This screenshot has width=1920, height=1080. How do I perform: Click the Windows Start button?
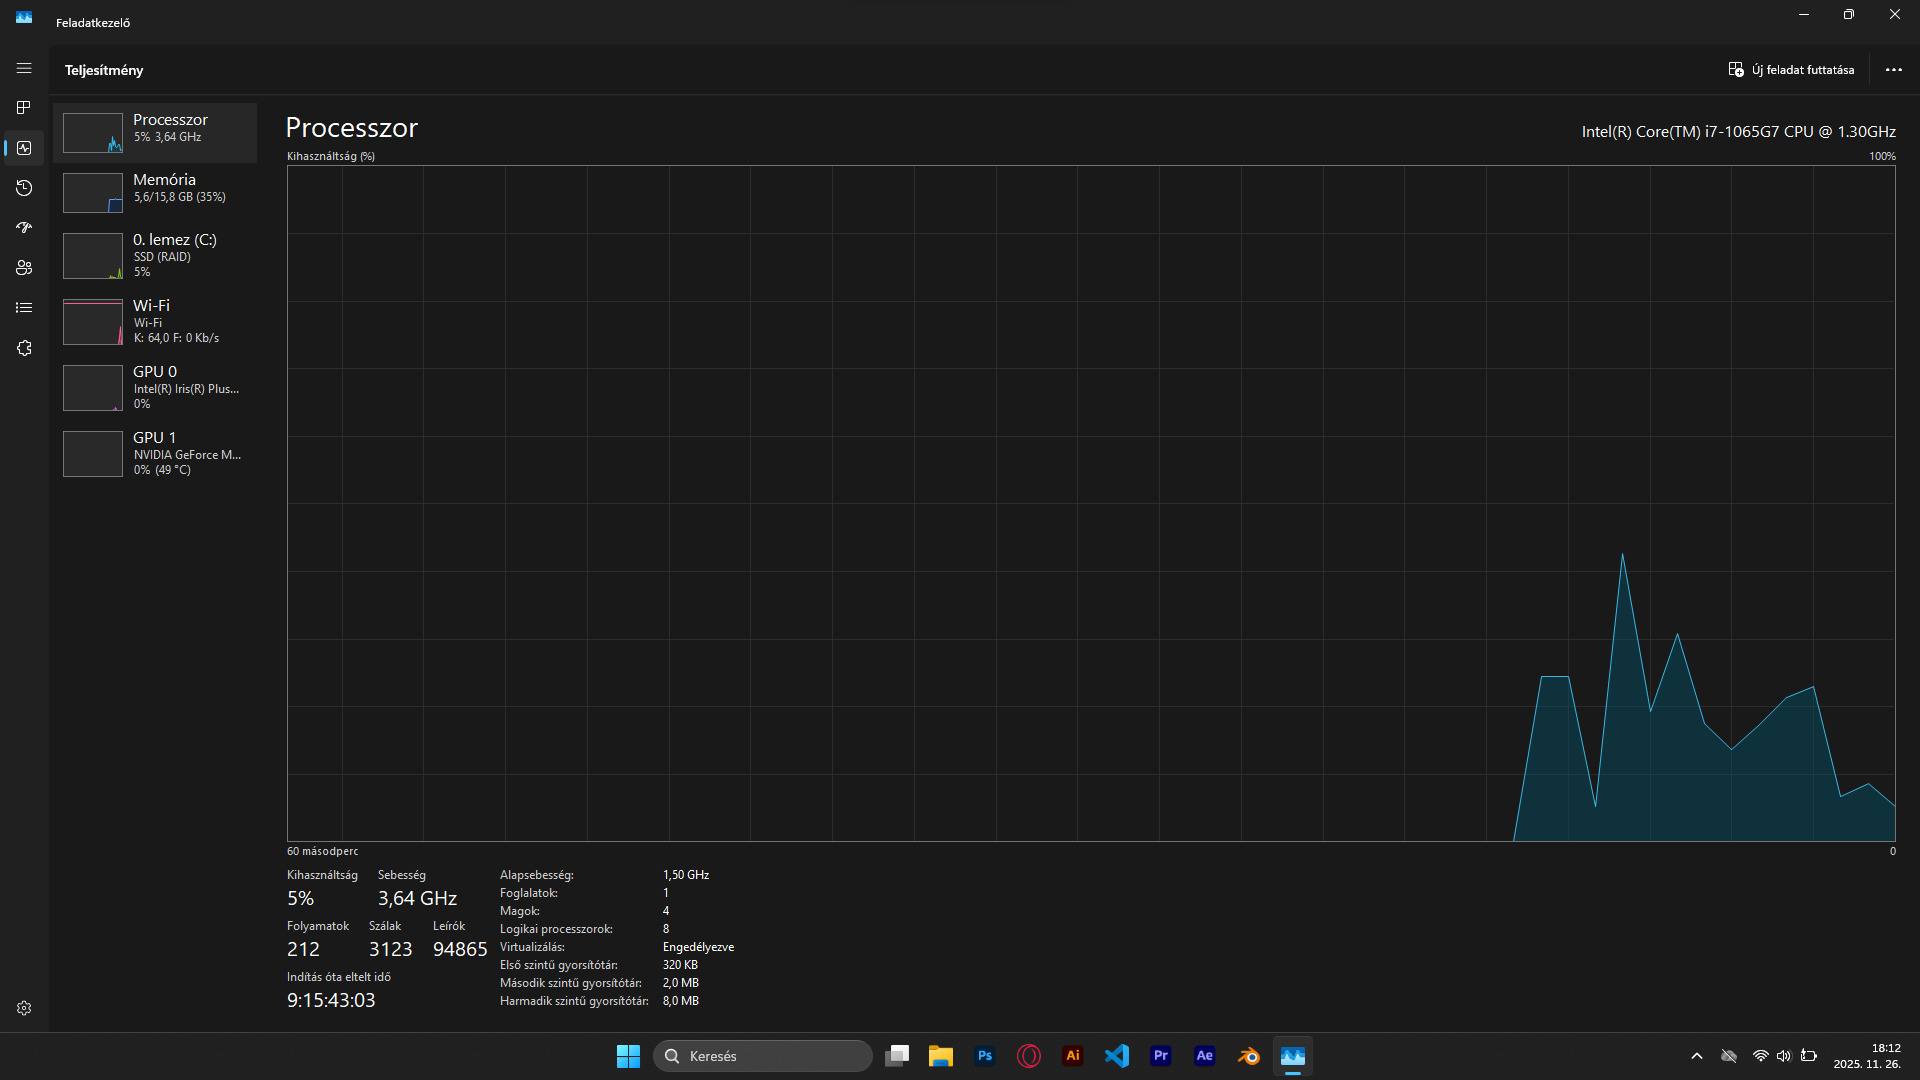pyautogui.click(x=628, y=1056)
